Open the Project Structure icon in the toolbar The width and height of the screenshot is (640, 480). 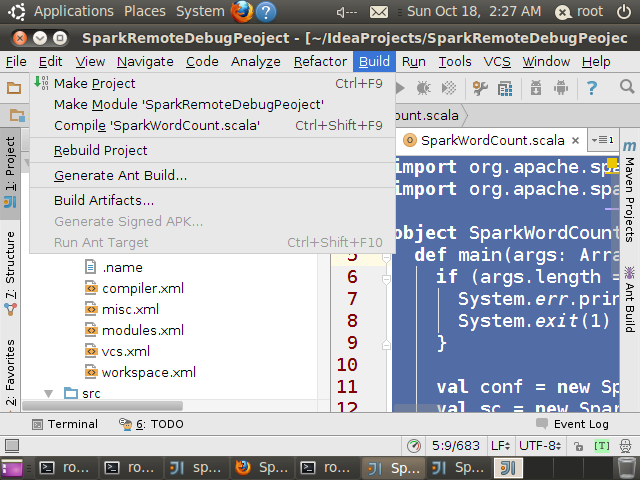tap(505, 89)
